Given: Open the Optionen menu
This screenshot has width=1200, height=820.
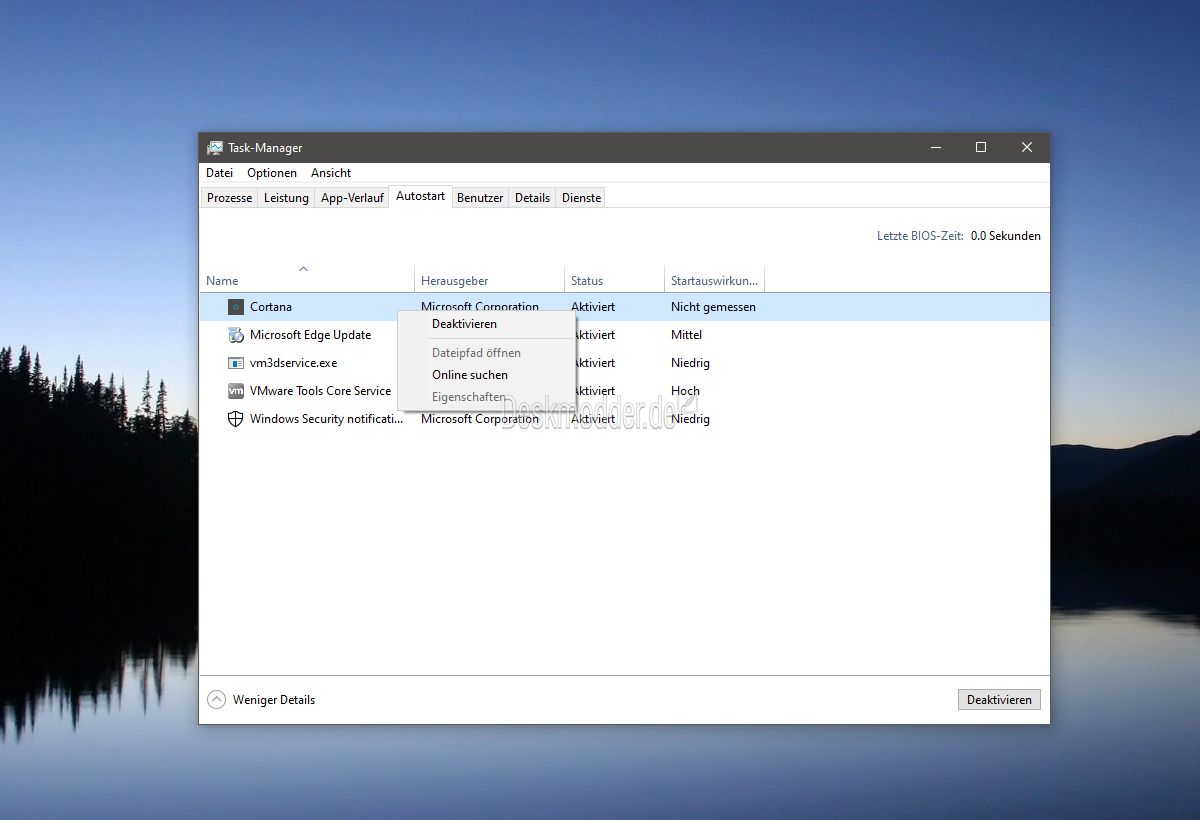Looking at the screenshot, I should click(x=272, y=173).
